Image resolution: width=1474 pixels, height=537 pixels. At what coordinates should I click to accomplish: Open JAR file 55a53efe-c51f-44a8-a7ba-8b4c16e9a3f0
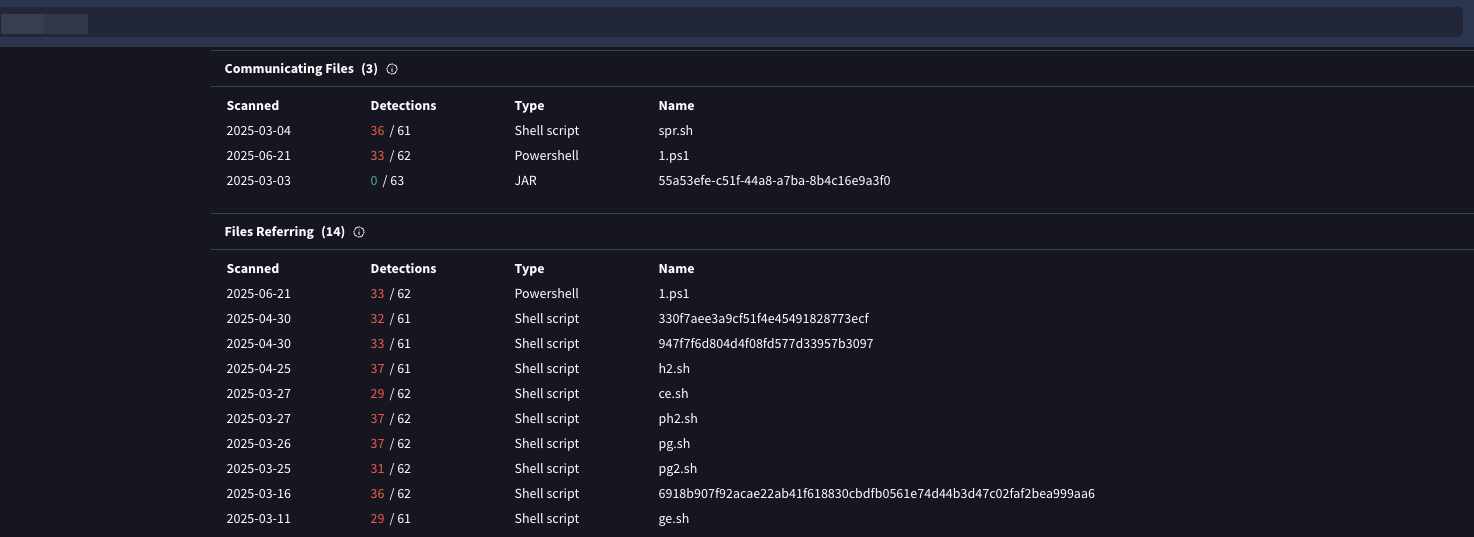coord(773,181)
